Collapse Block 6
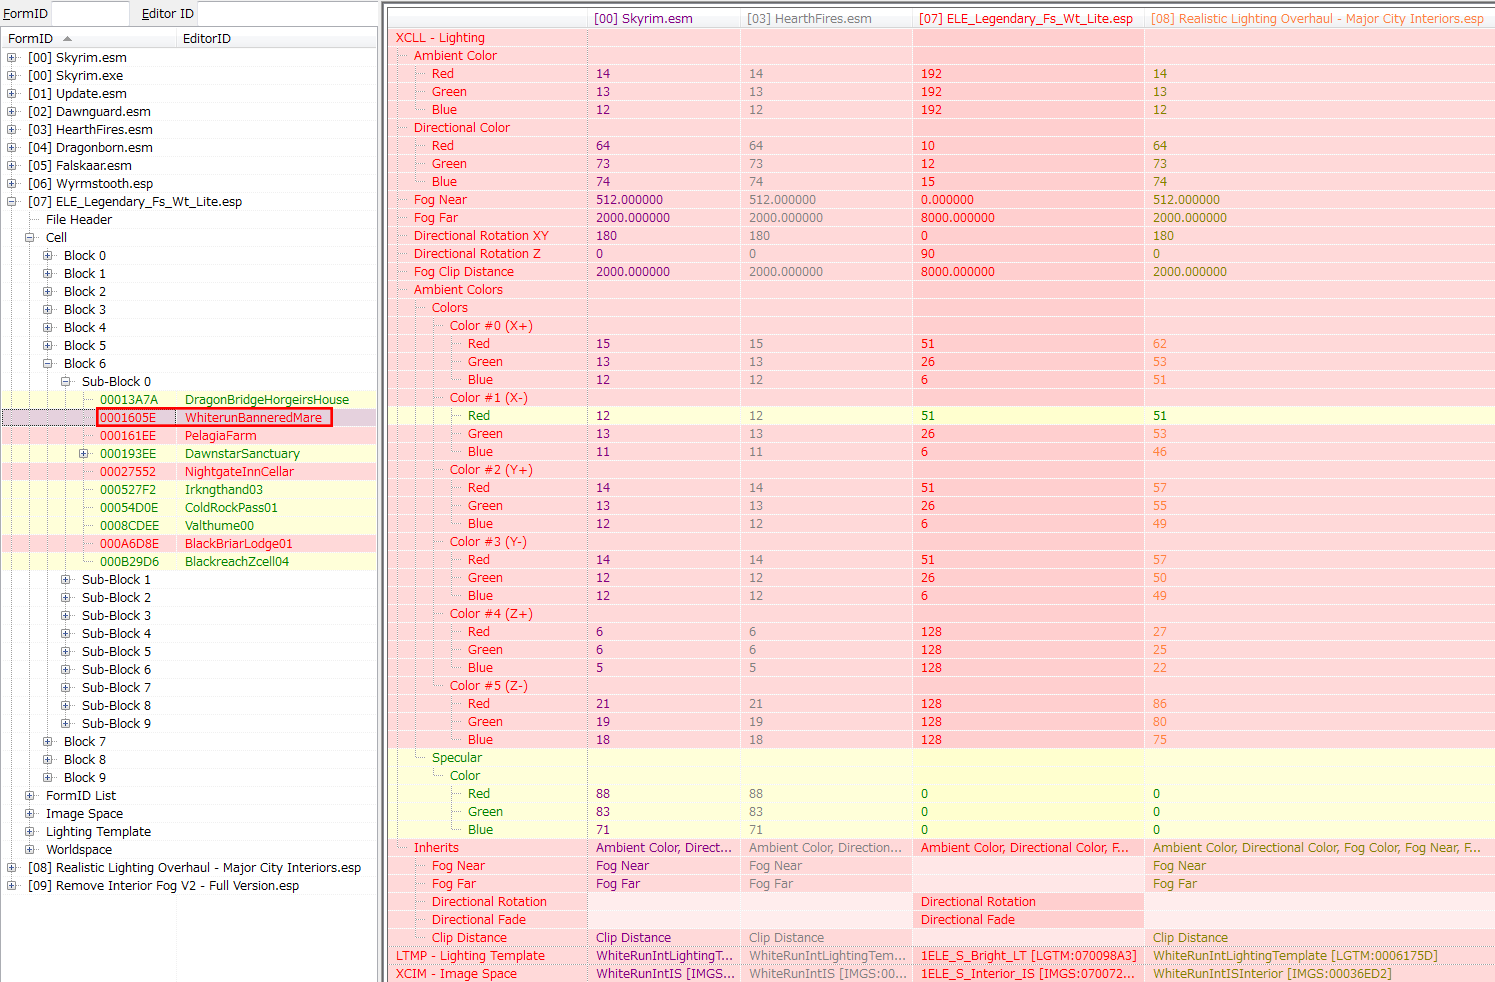This screenshot has height=982, width=1495. pyautogui.click(x=48, y=364)
